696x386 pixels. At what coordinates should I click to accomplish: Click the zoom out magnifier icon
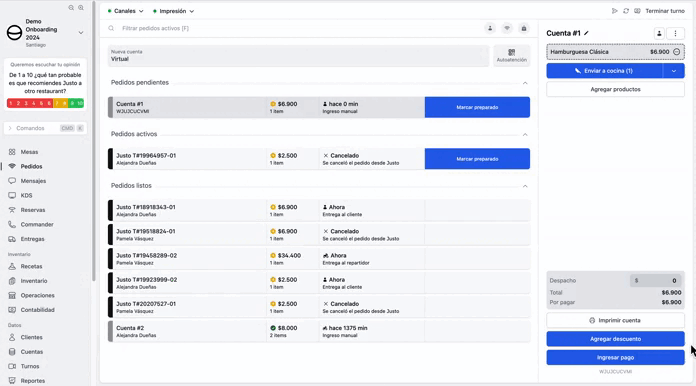coord(71,8)
